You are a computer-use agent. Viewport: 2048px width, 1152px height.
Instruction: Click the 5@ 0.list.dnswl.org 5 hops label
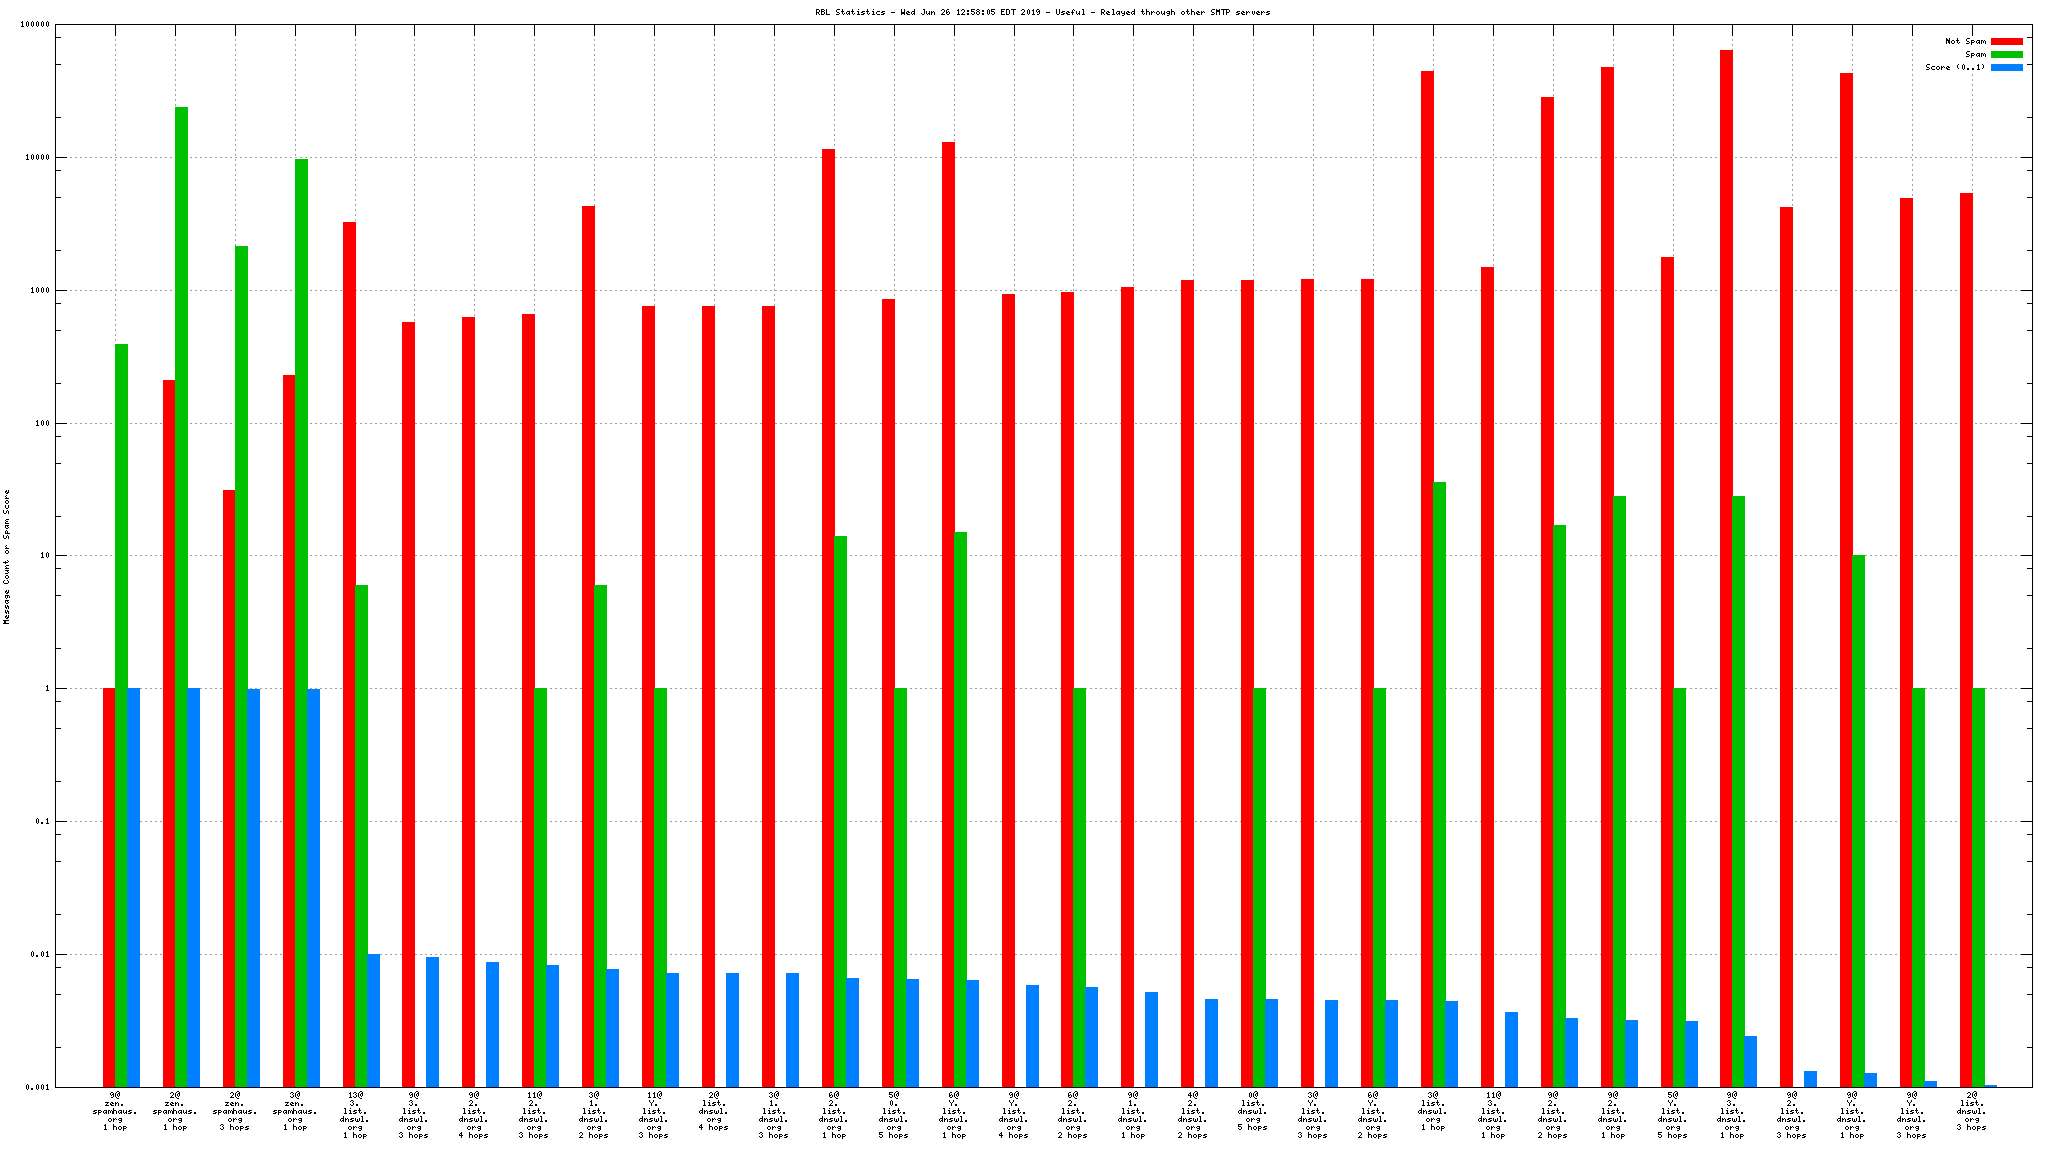point(893,1115)
